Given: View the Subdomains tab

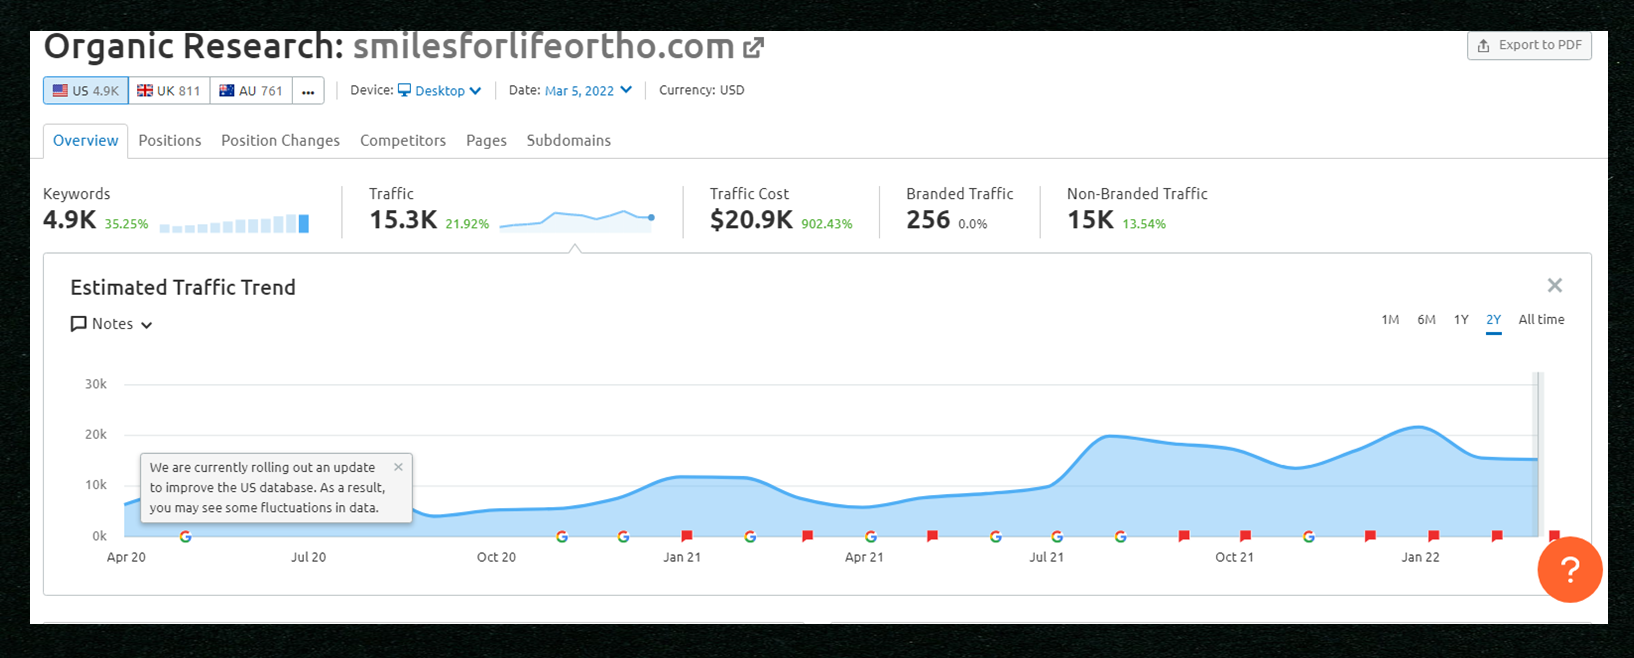Looking at the screenshot, I should point(569,140).
